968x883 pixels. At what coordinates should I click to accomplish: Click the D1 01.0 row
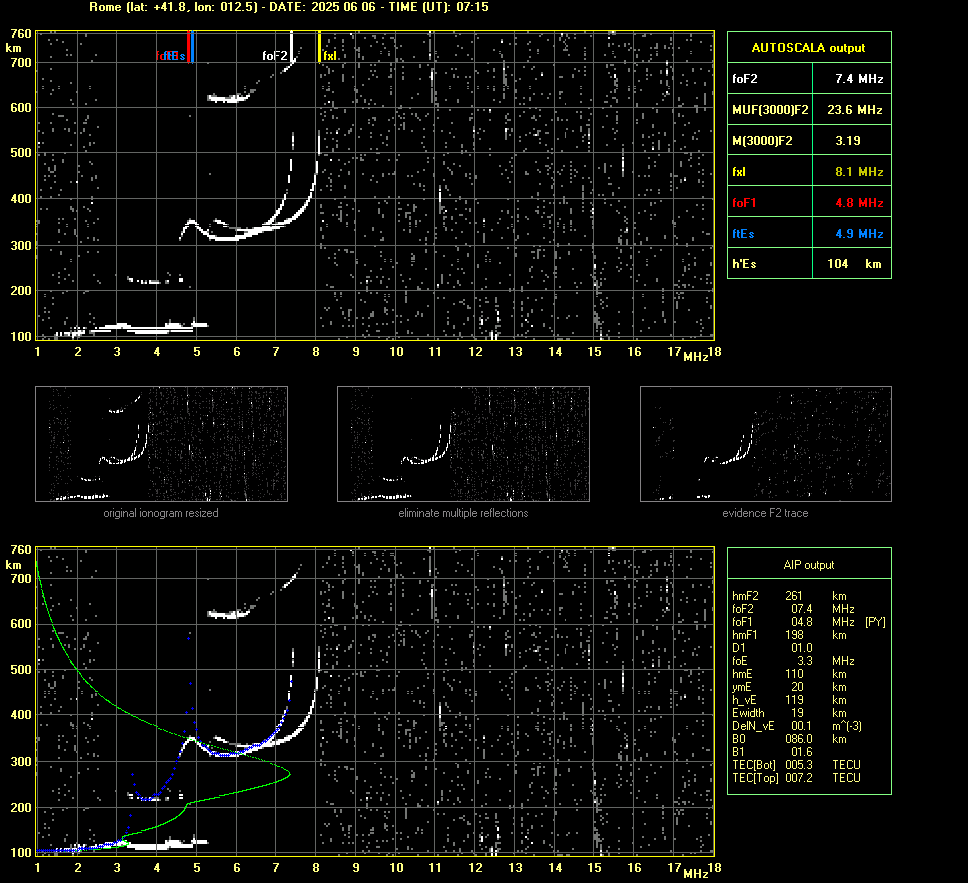pyautogui.click(x=772, y=648)
